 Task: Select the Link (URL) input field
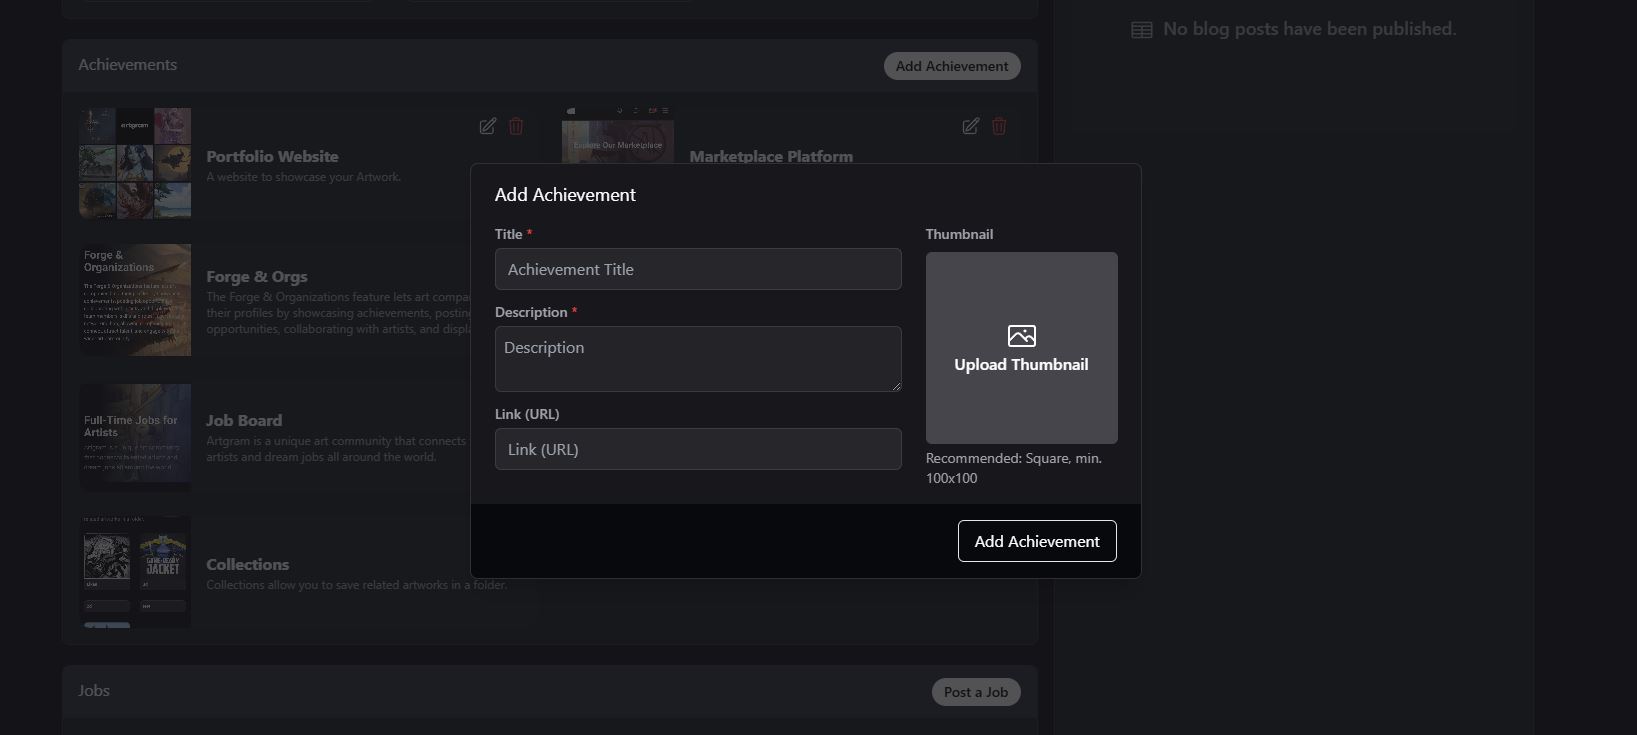698,449
